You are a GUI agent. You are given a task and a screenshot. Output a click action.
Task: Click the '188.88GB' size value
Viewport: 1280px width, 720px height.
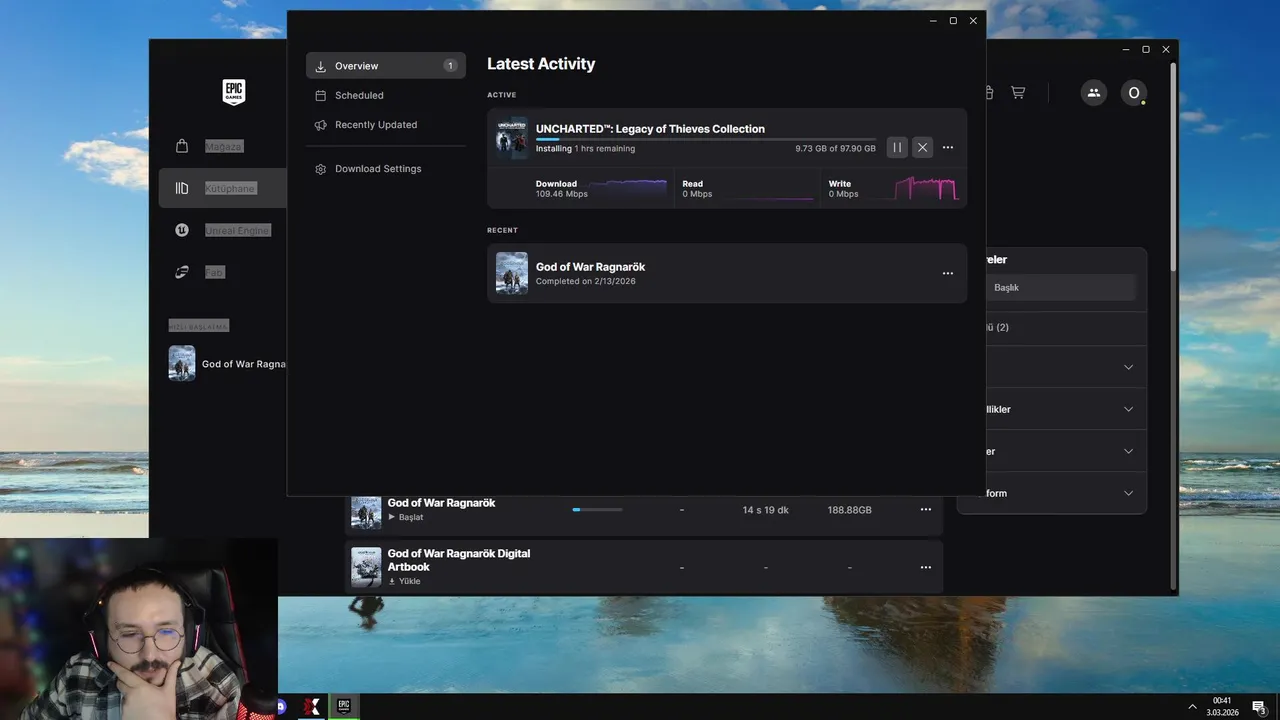tap(849, 510)
